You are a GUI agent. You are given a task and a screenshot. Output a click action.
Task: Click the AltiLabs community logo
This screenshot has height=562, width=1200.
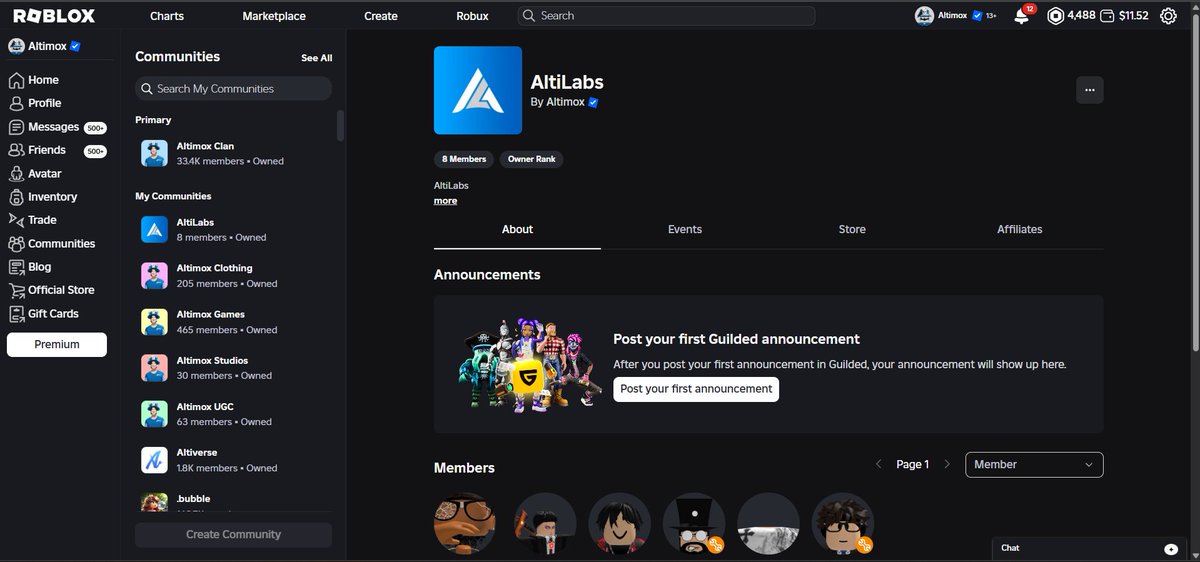(x=478, y=90)
